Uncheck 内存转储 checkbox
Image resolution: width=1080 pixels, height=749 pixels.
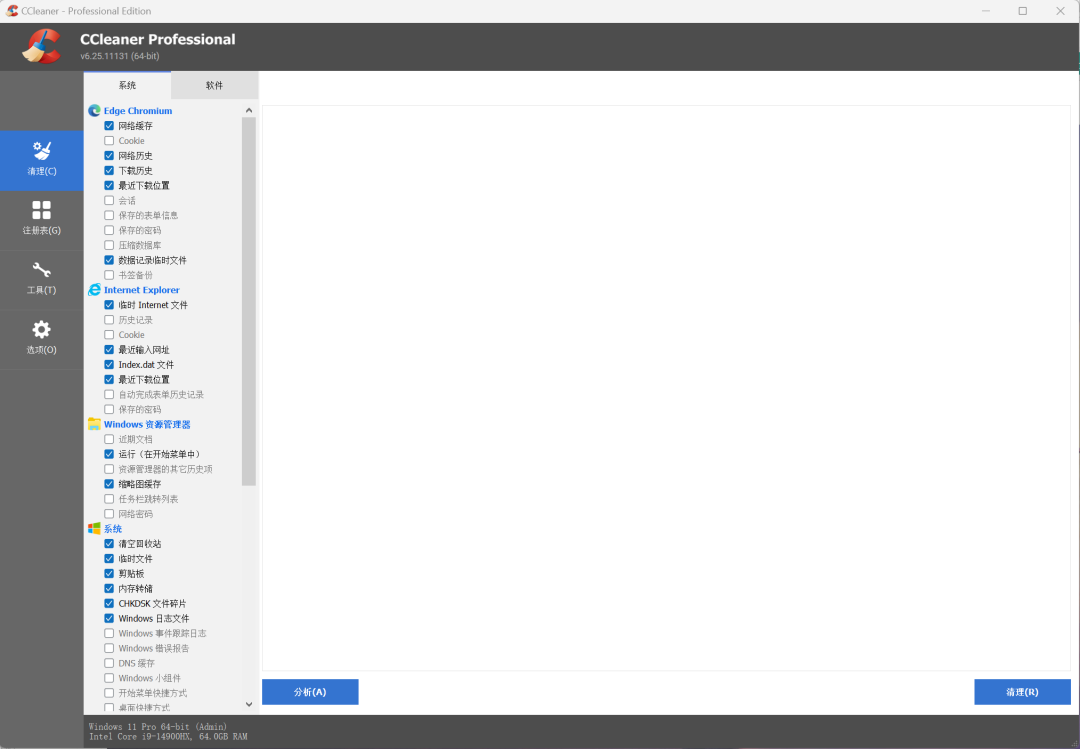pyautogui.click(x=109, y=588)
